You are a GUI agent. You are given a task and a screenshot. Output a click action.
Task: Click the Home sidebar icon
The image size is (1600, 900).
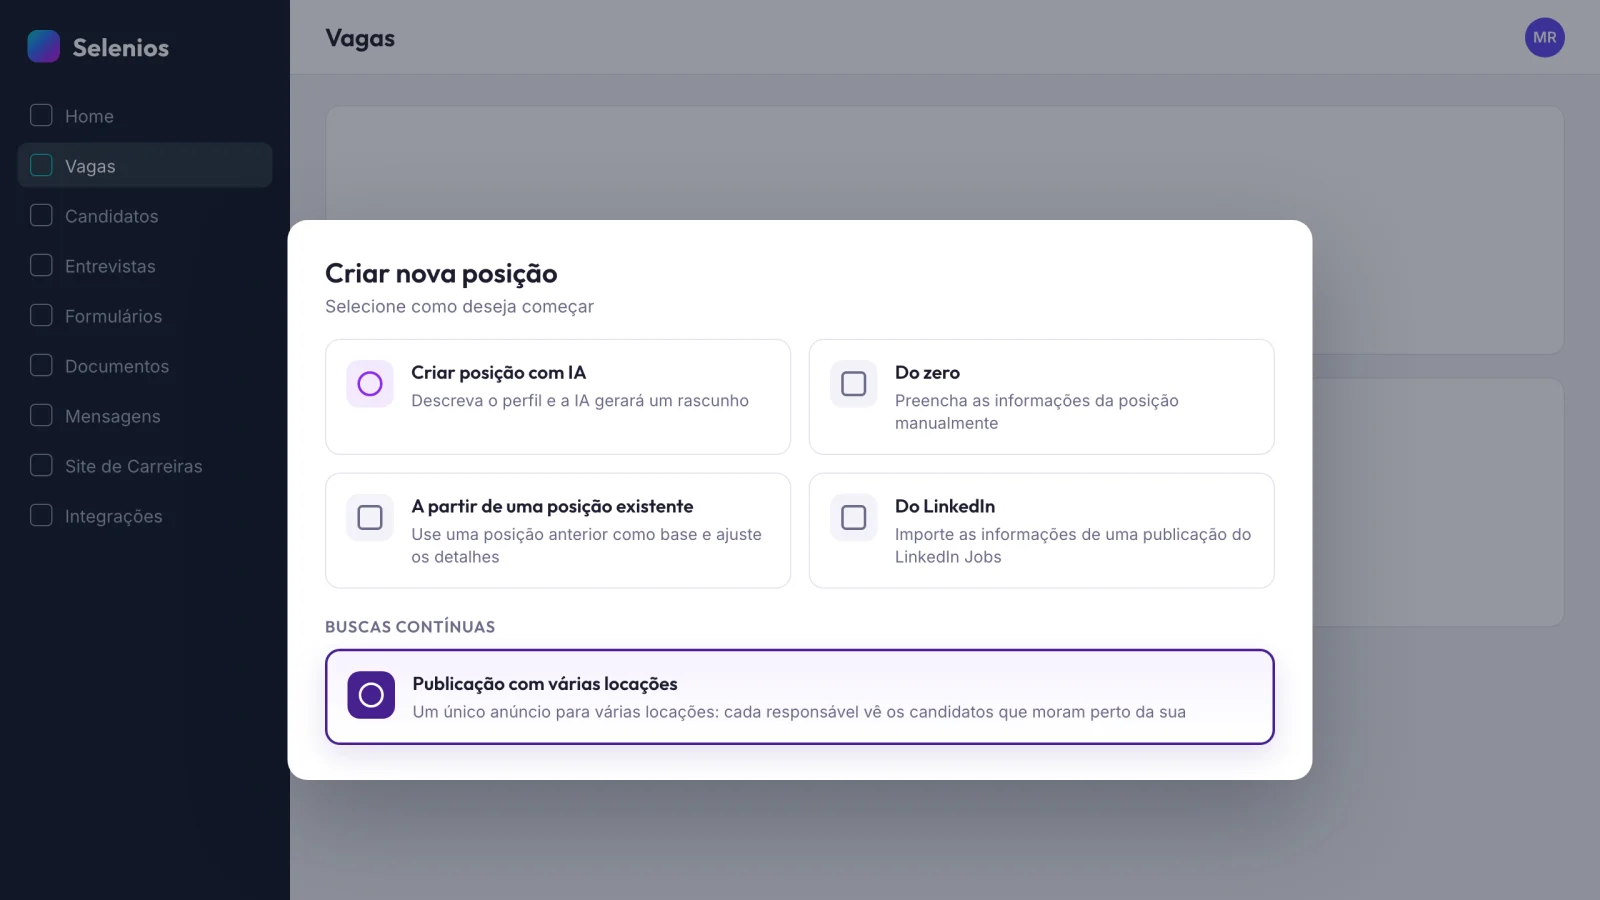41,115
